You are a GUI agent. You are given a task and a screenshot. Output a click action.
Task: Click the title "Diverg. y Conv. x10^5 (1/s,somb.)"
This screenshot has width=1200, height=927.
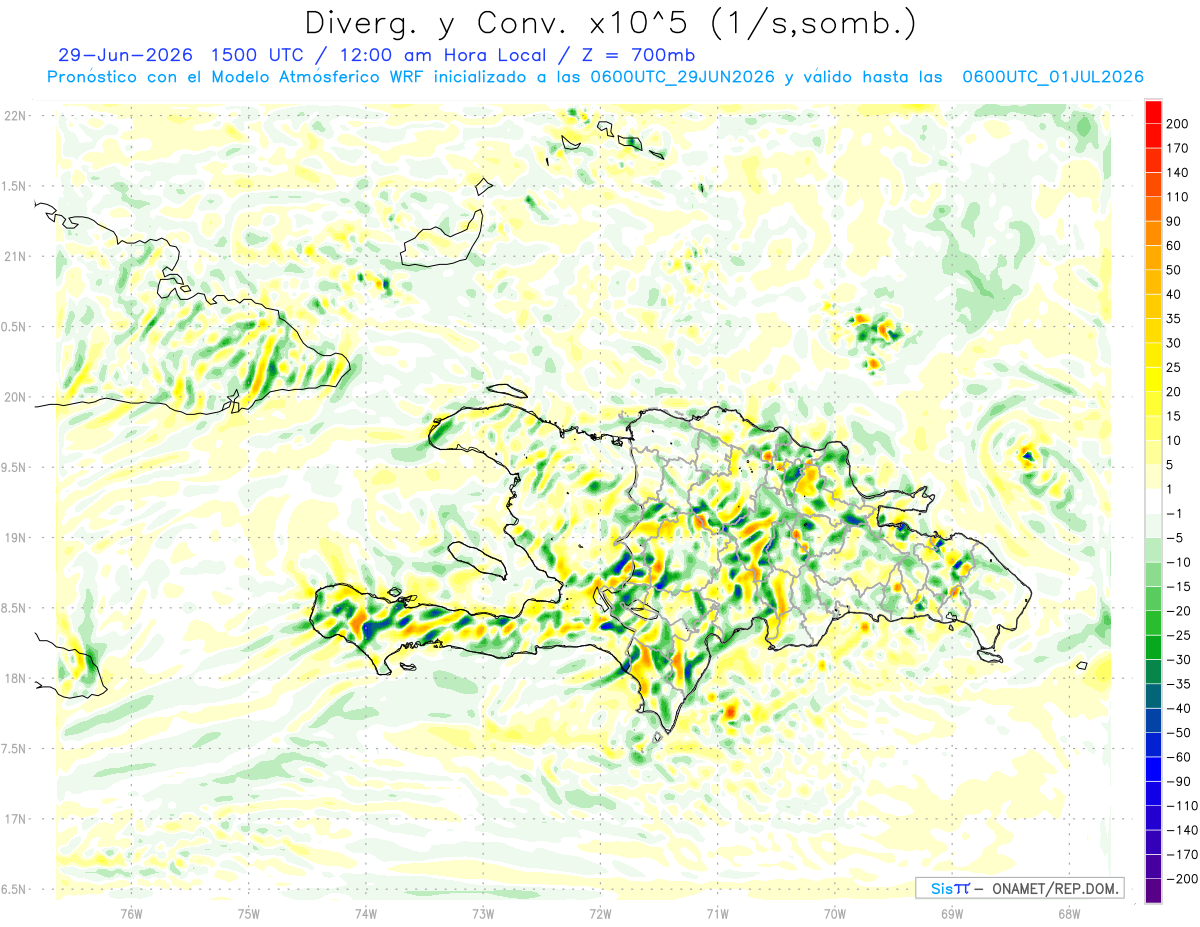coord(610,23)
